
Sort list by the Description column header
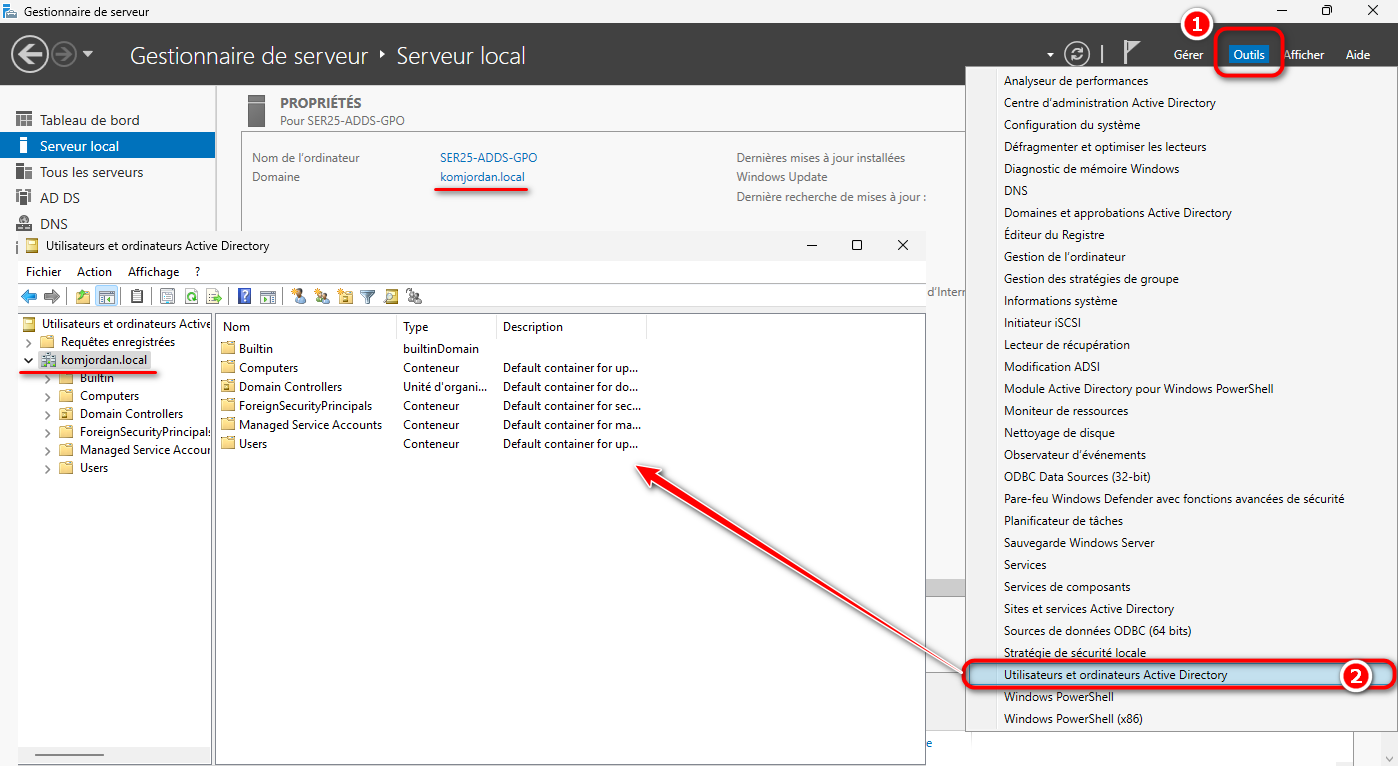tap(572, 327)
